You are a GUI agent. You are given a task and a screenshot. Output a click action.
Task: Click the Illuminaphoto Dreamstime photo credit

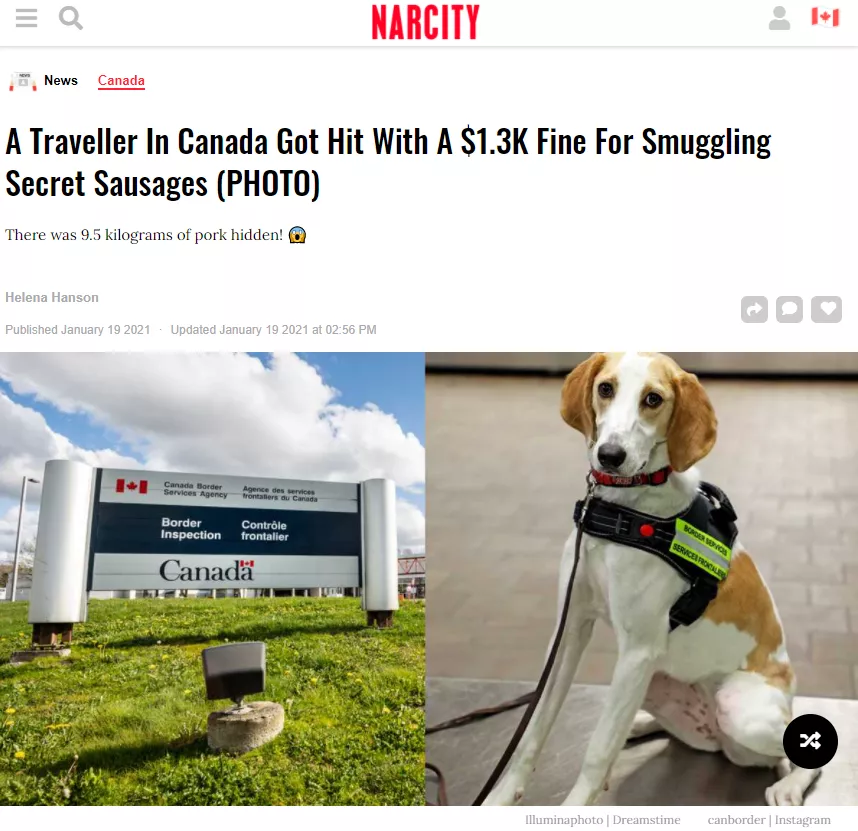point(602,820)
